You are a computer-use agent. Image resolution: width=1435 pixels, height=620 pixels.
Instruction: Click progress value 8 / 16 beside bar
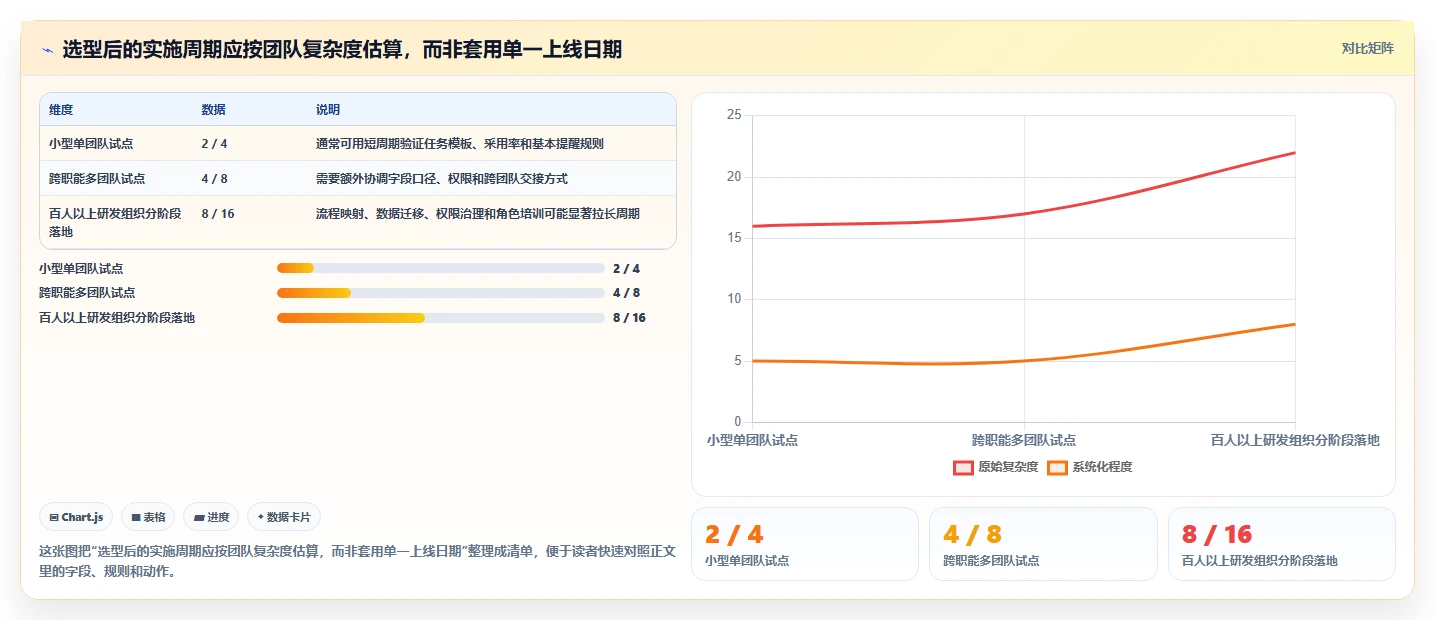point(629,318)
